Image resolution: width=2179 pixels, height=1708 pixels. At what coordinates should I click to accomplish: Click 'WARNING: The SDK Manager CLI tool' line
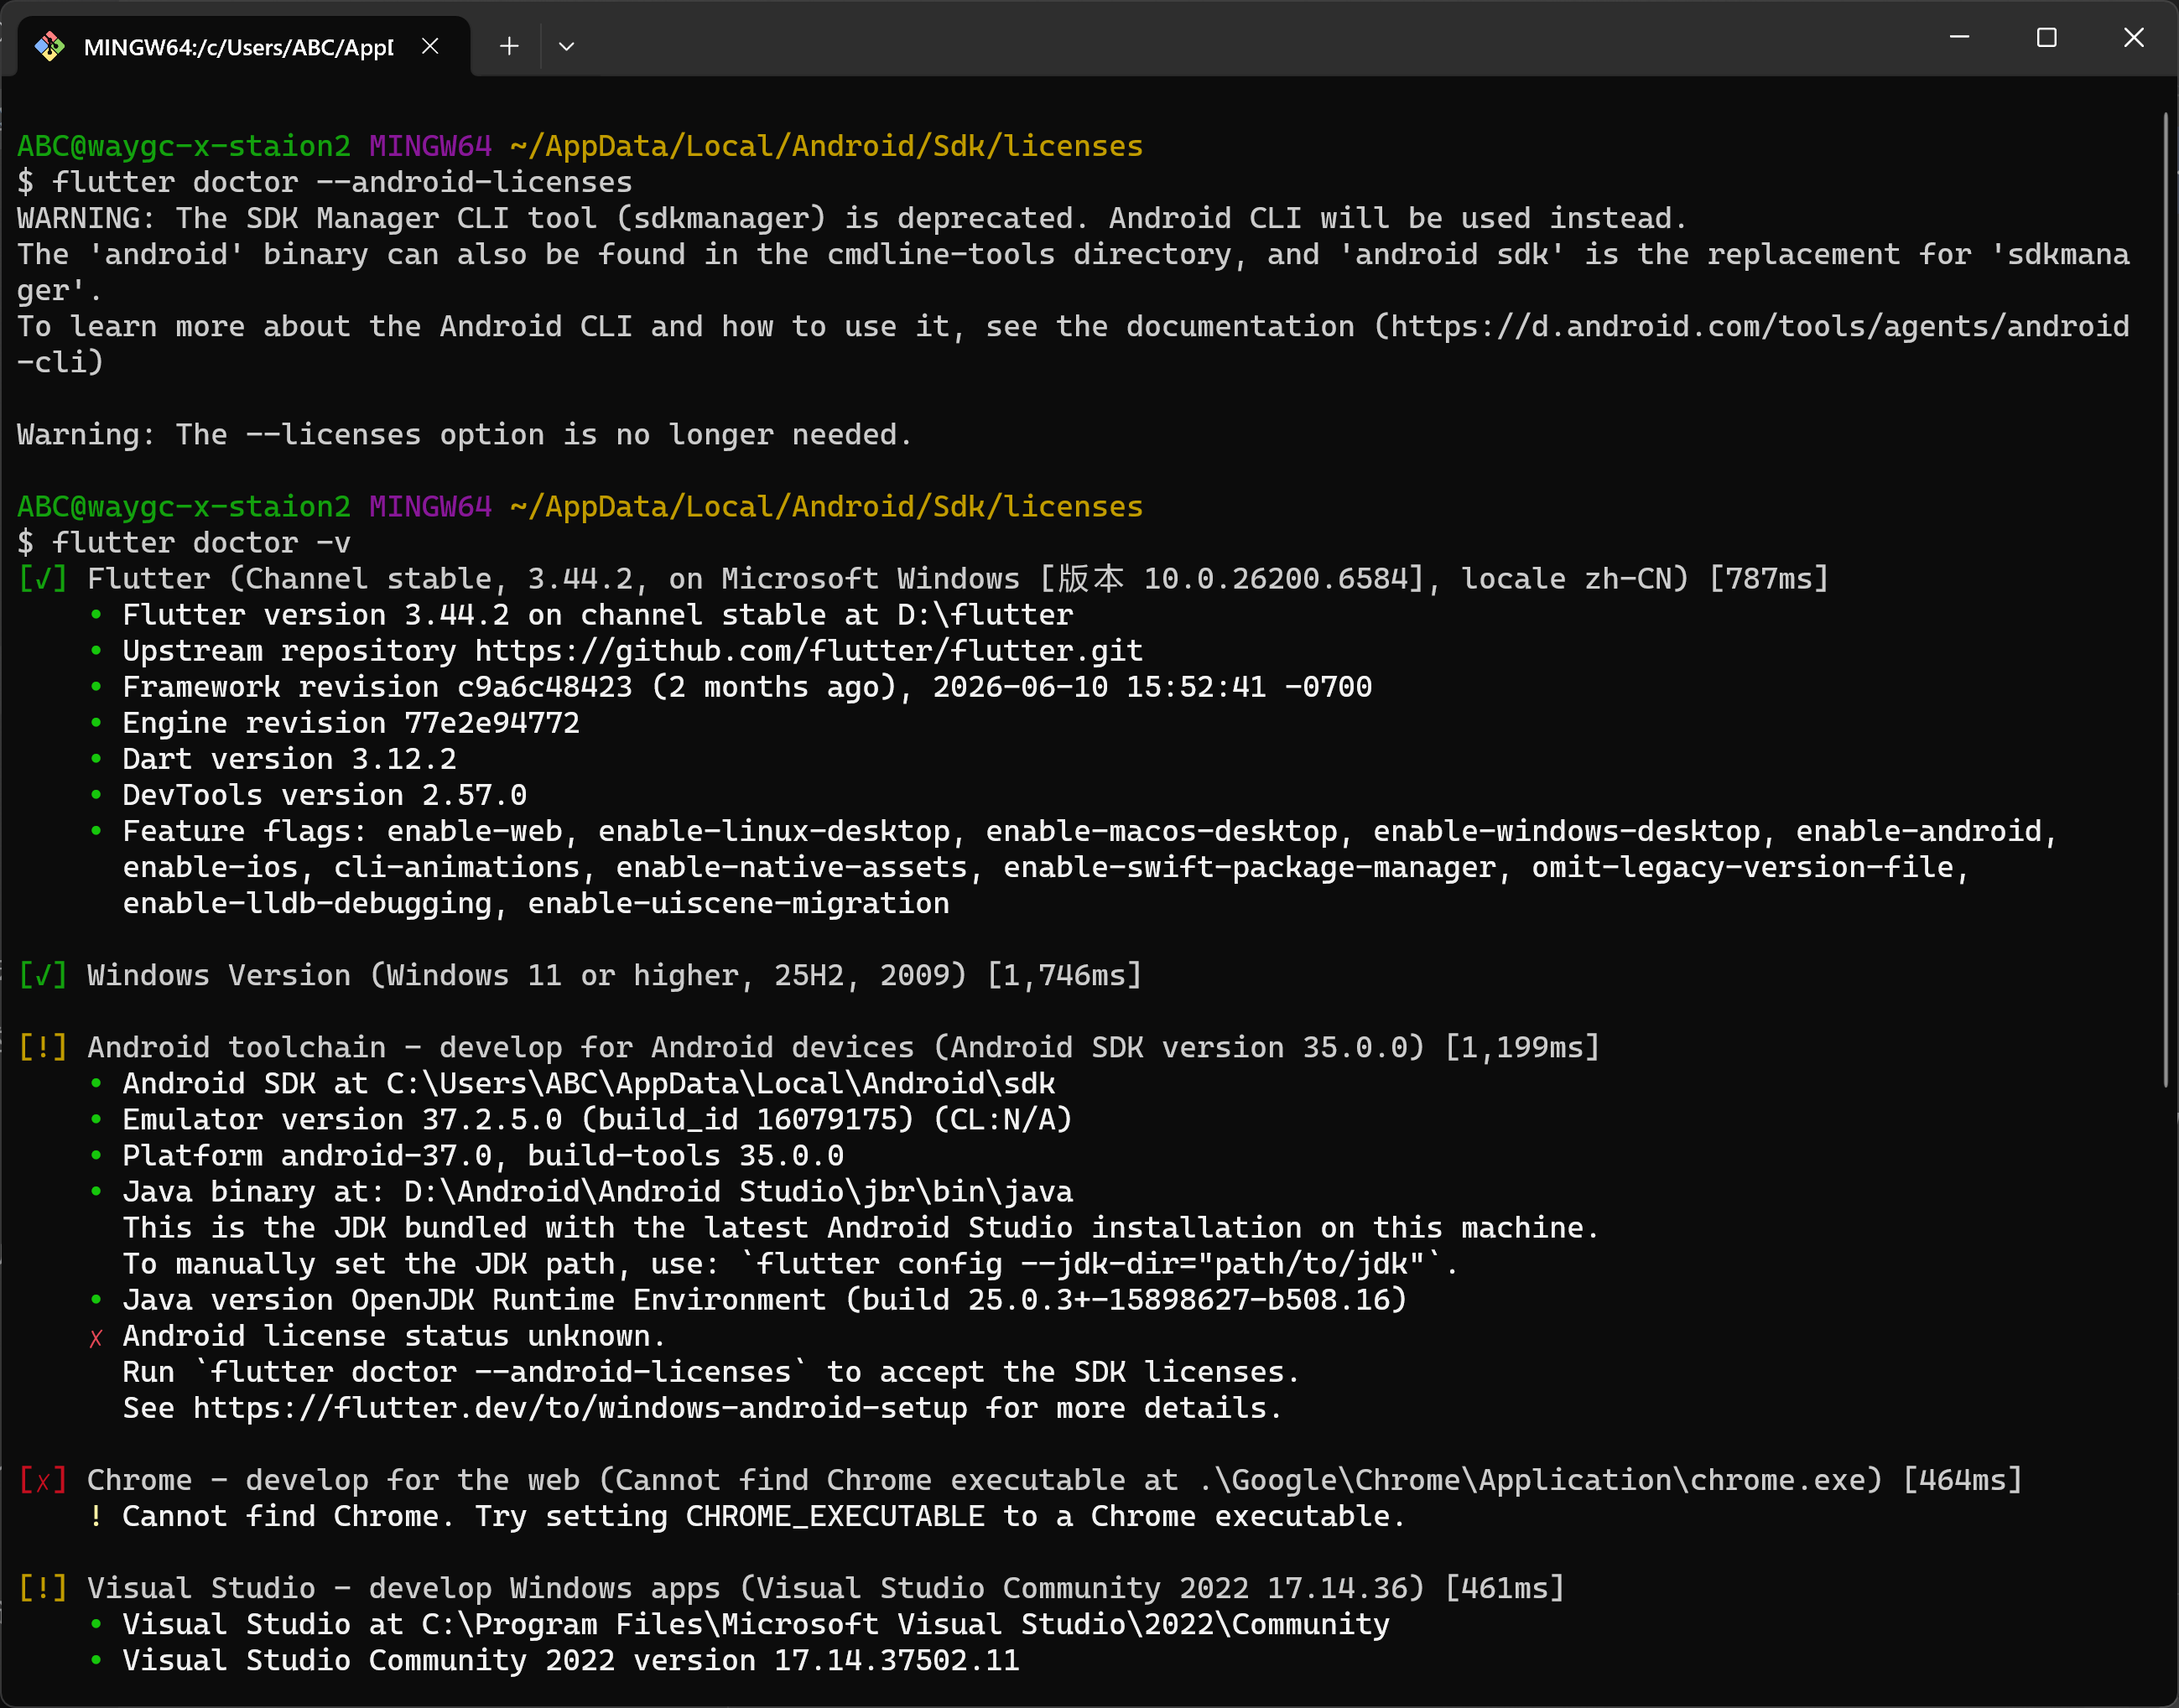[852, 218]
